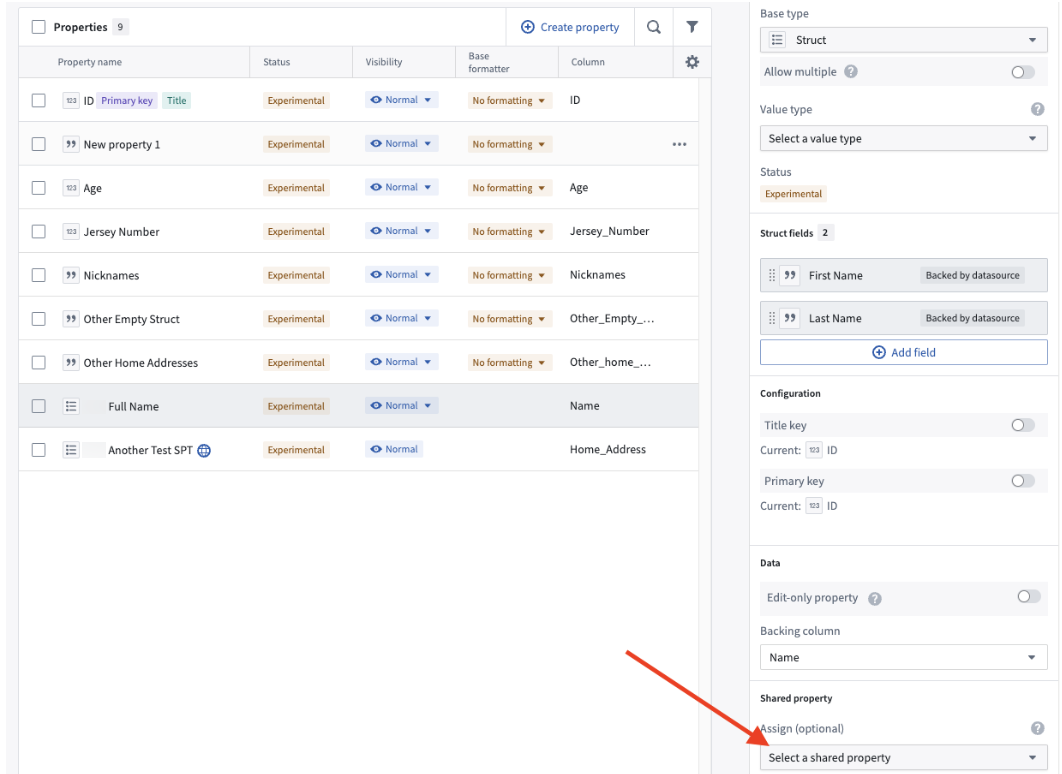Click the Primary key tag on ID
1062x774 pixels.
[x=127, y=100]
